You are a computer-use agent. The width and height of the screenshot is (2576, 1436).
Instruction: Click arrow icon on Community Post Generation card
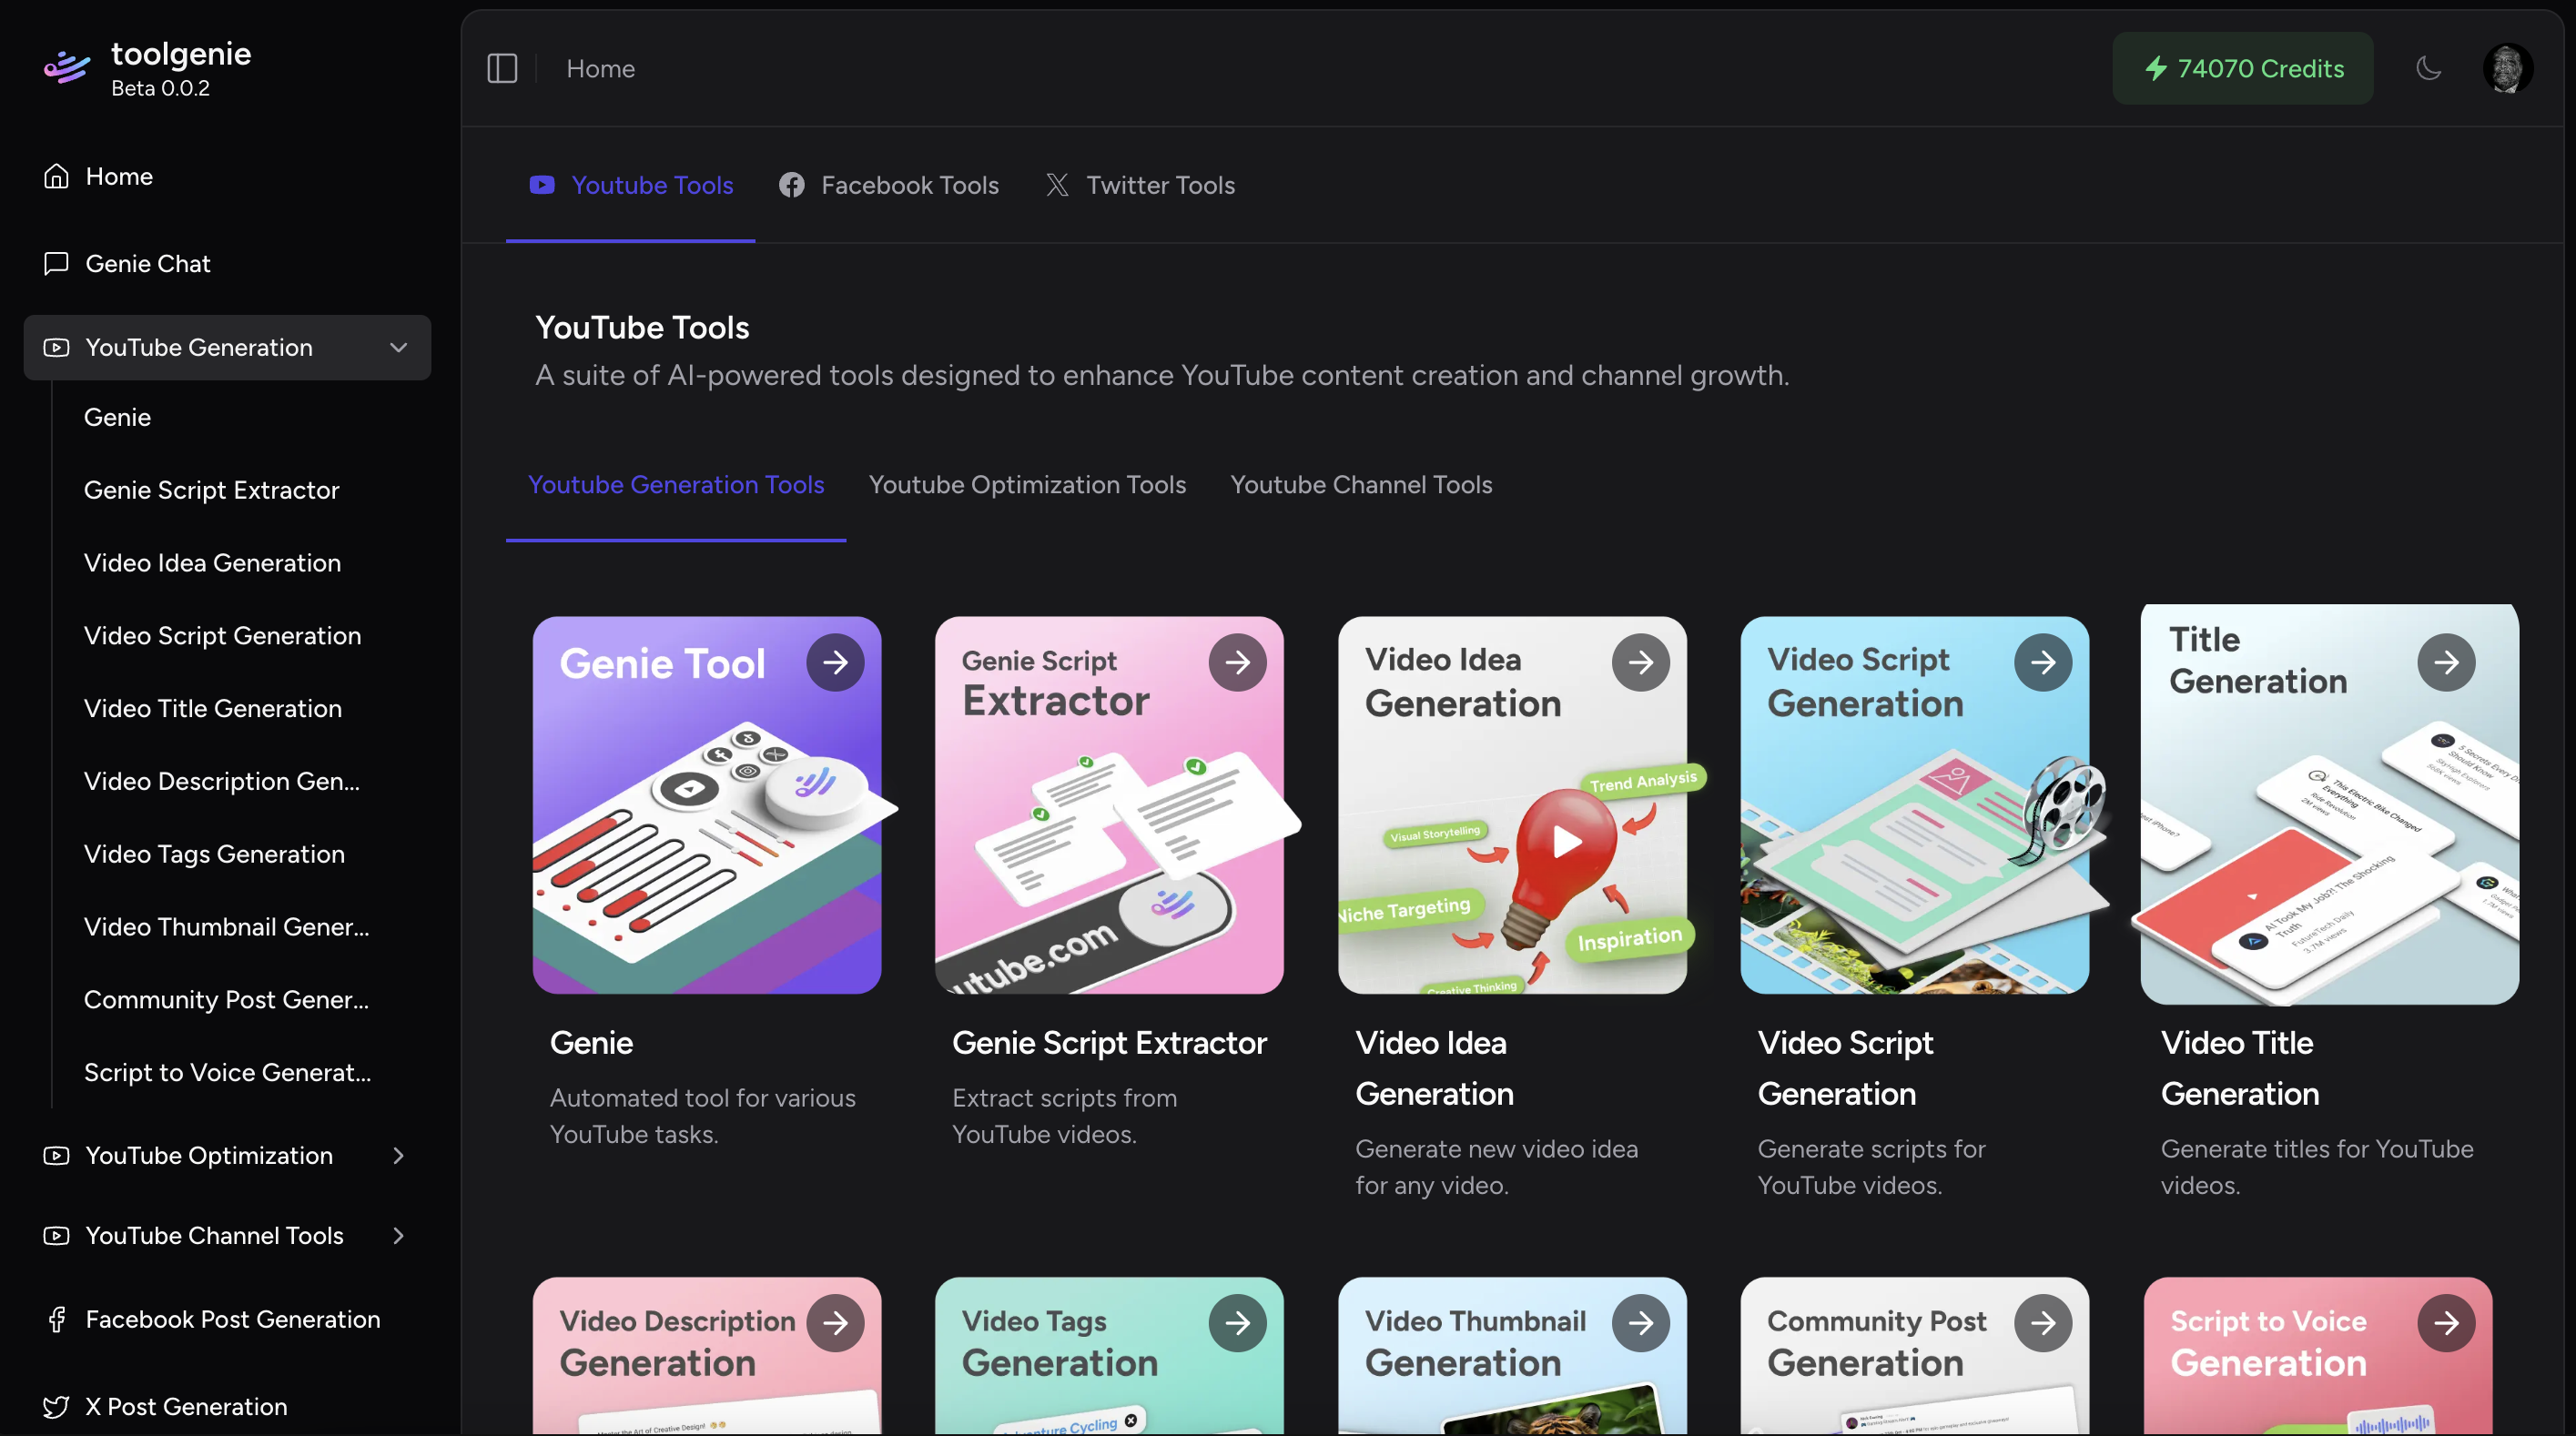tap(2043, 1323)
